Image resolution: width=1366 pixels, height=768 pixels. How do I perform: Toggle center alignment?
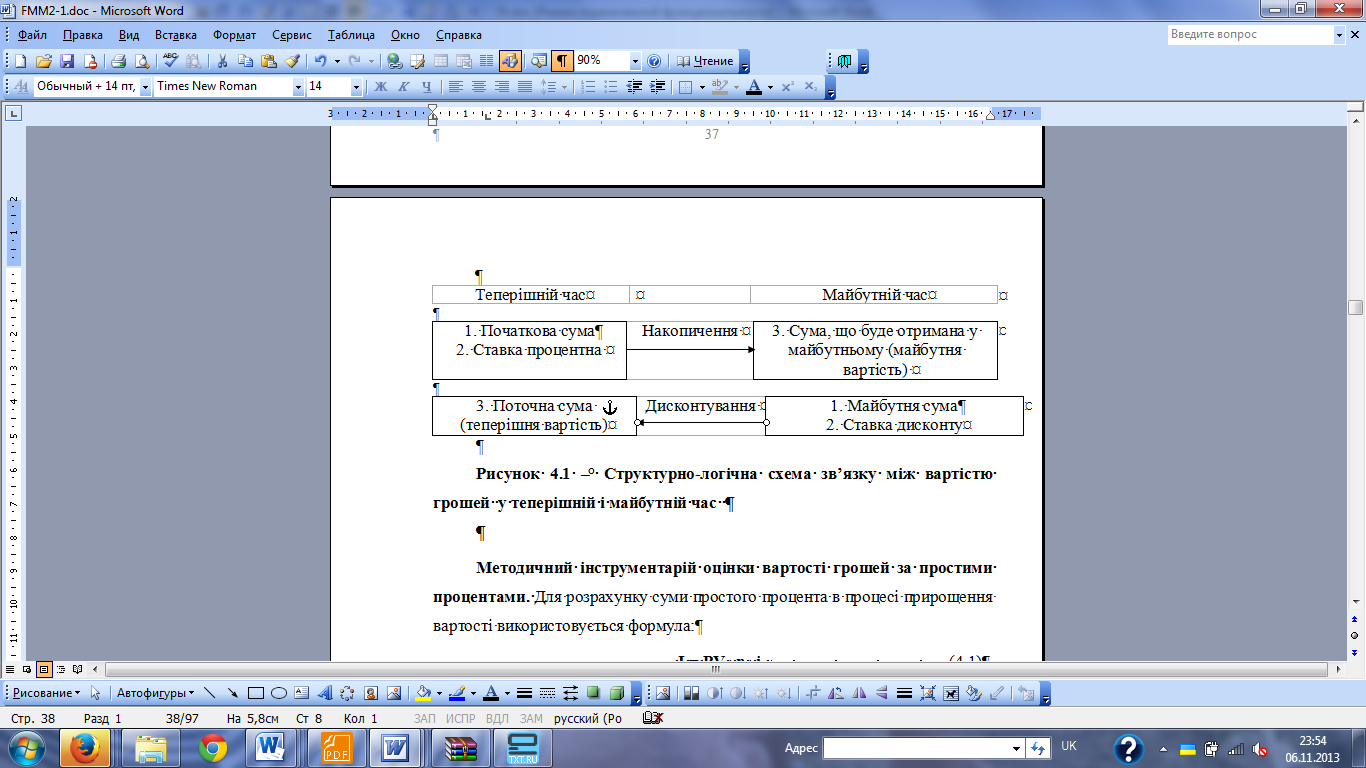(x=478, y=87)
